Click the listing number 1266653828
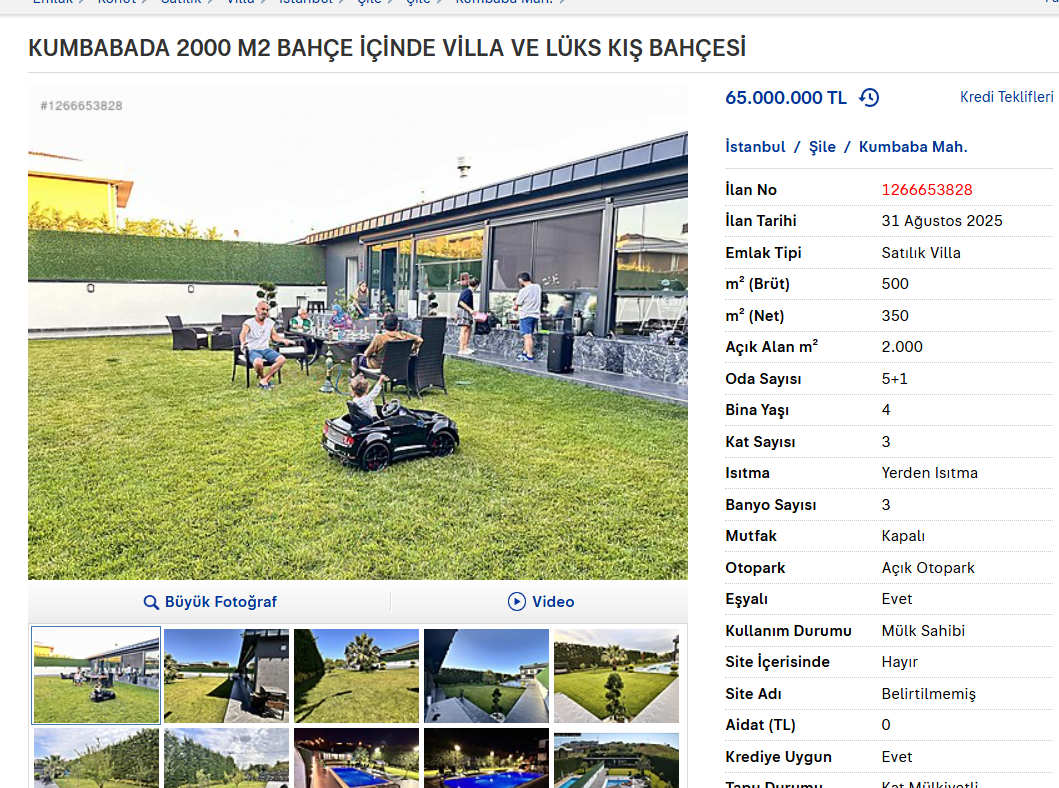1059x788 pixels. coord(927,190)
